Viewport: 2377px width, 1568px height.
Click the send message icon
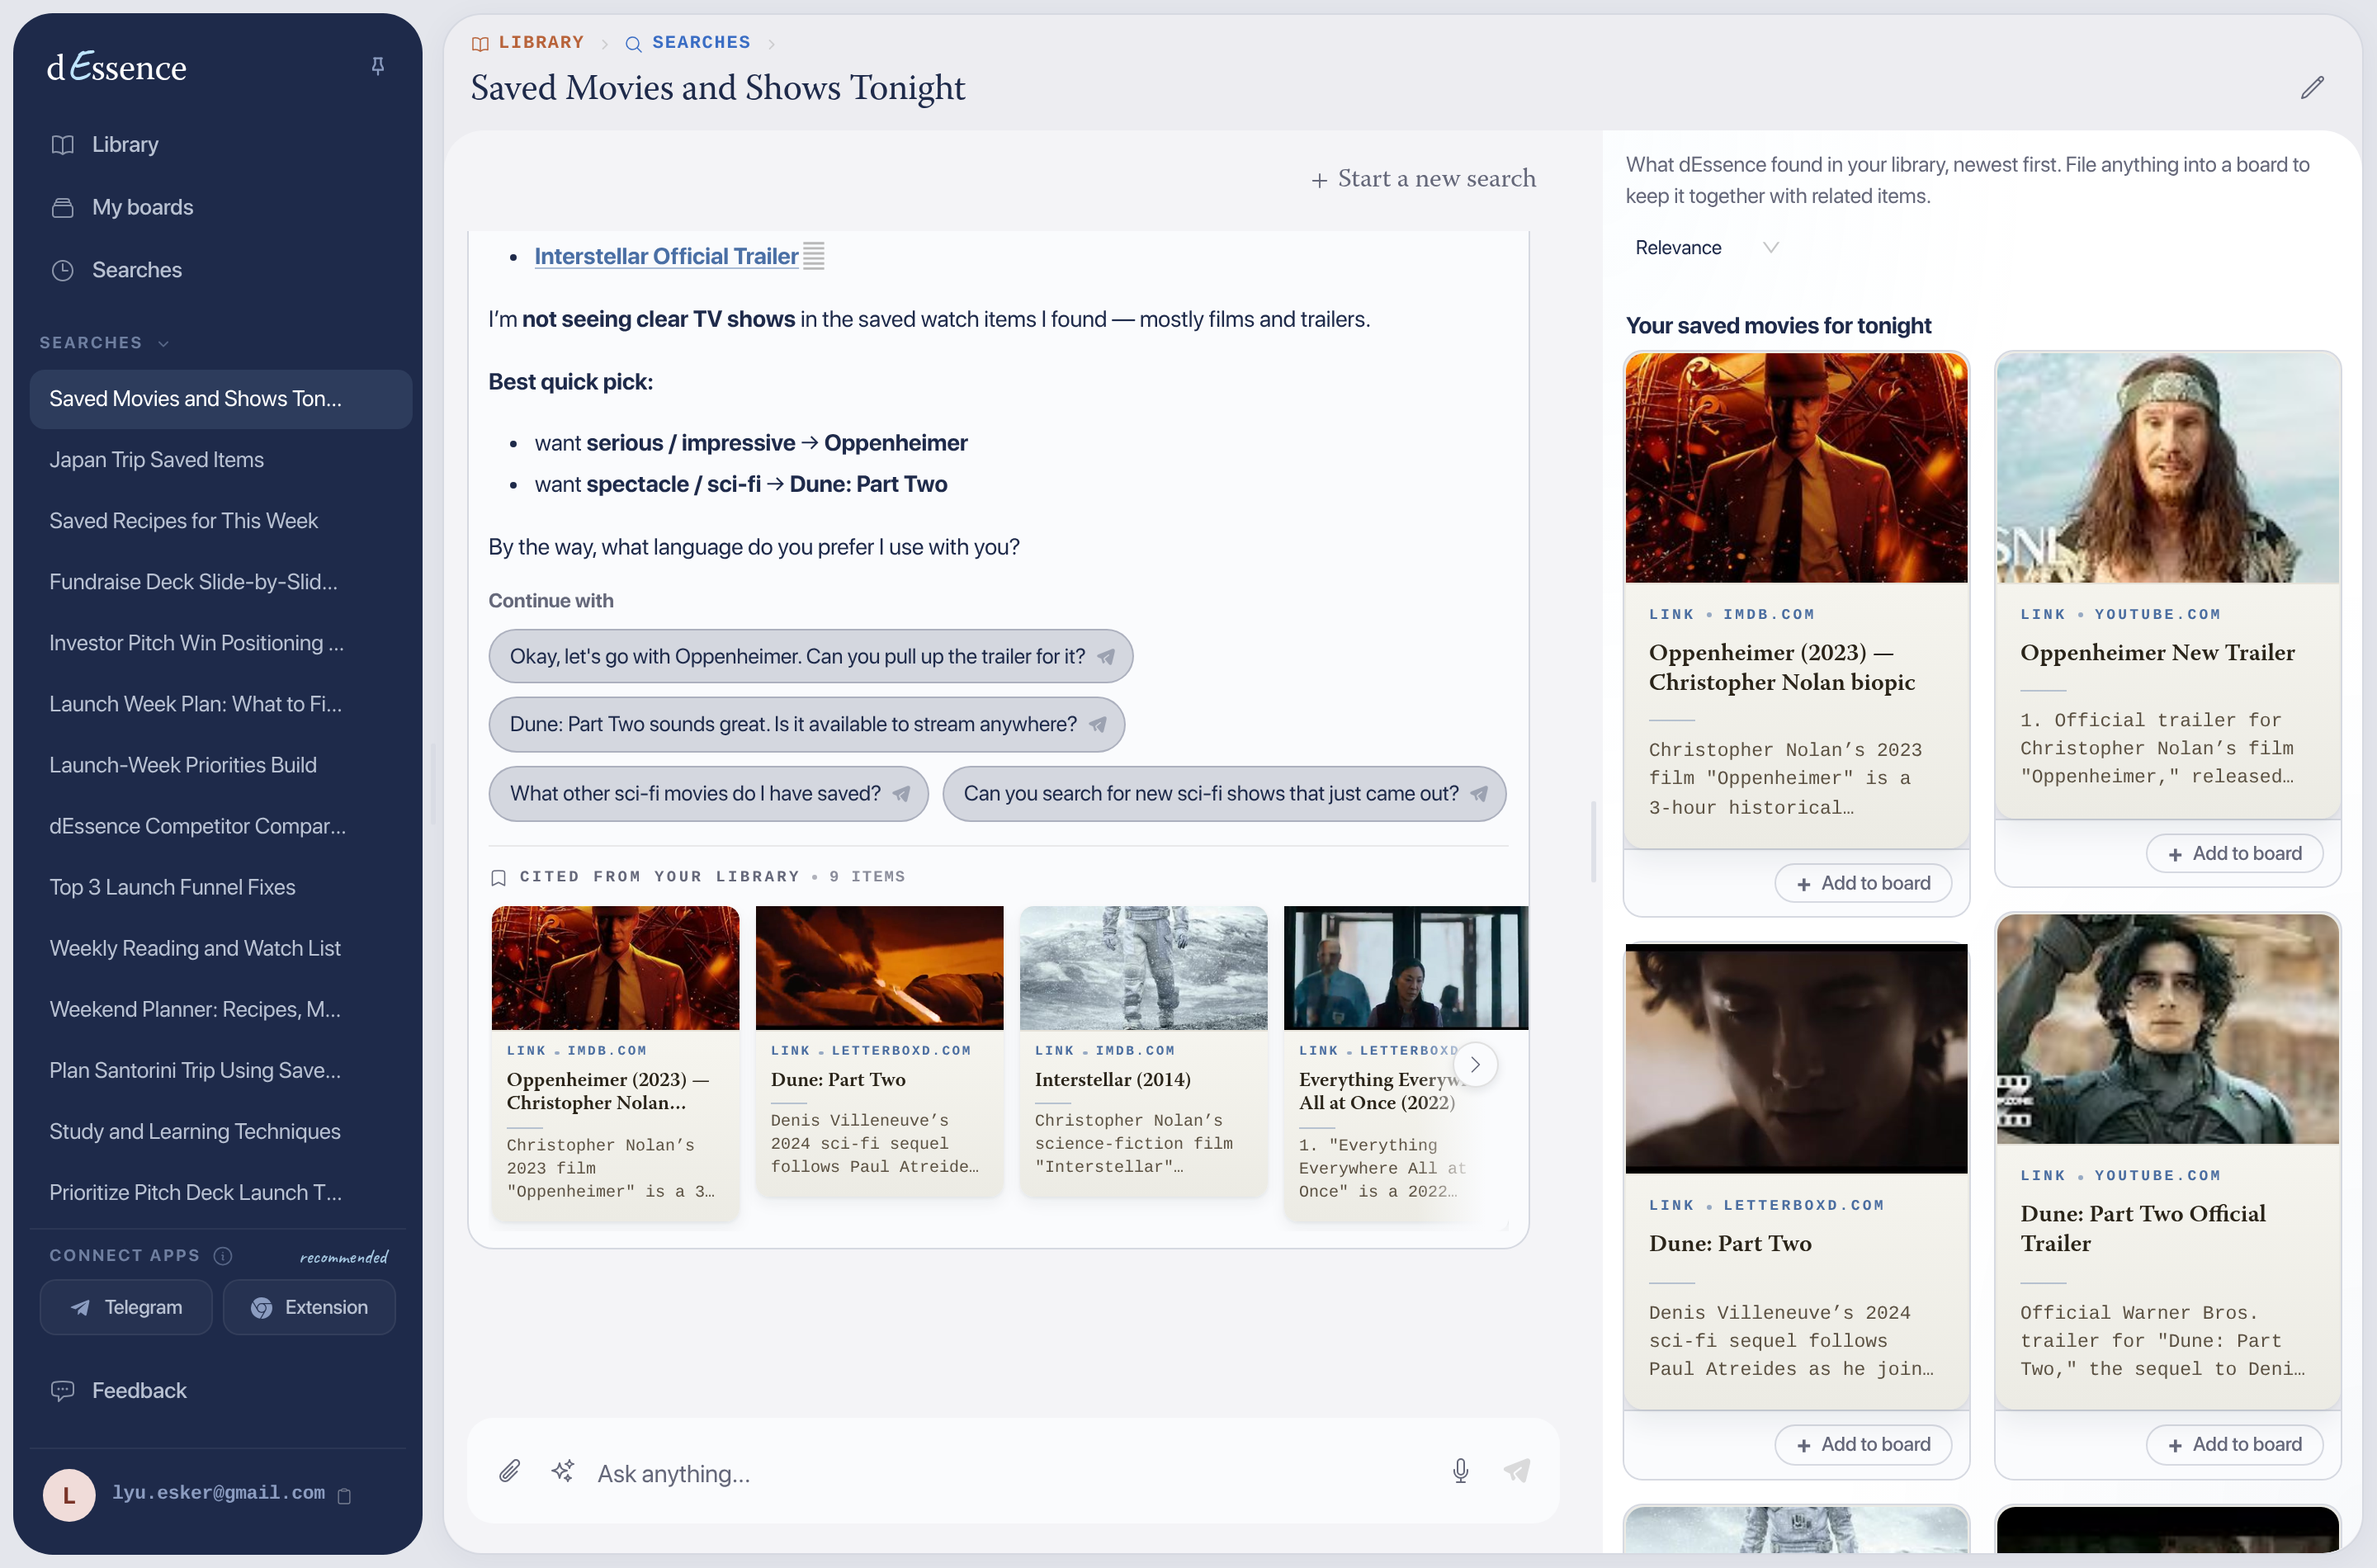pyautogui.click(x=1516, y=1471)
